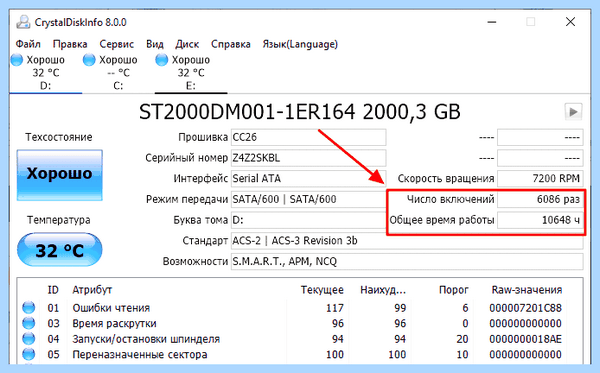Viewport: 600px width, 373px height.
Task: Click the Raw-значения column header
Action: pyautogui.click(x=527, y=290)
